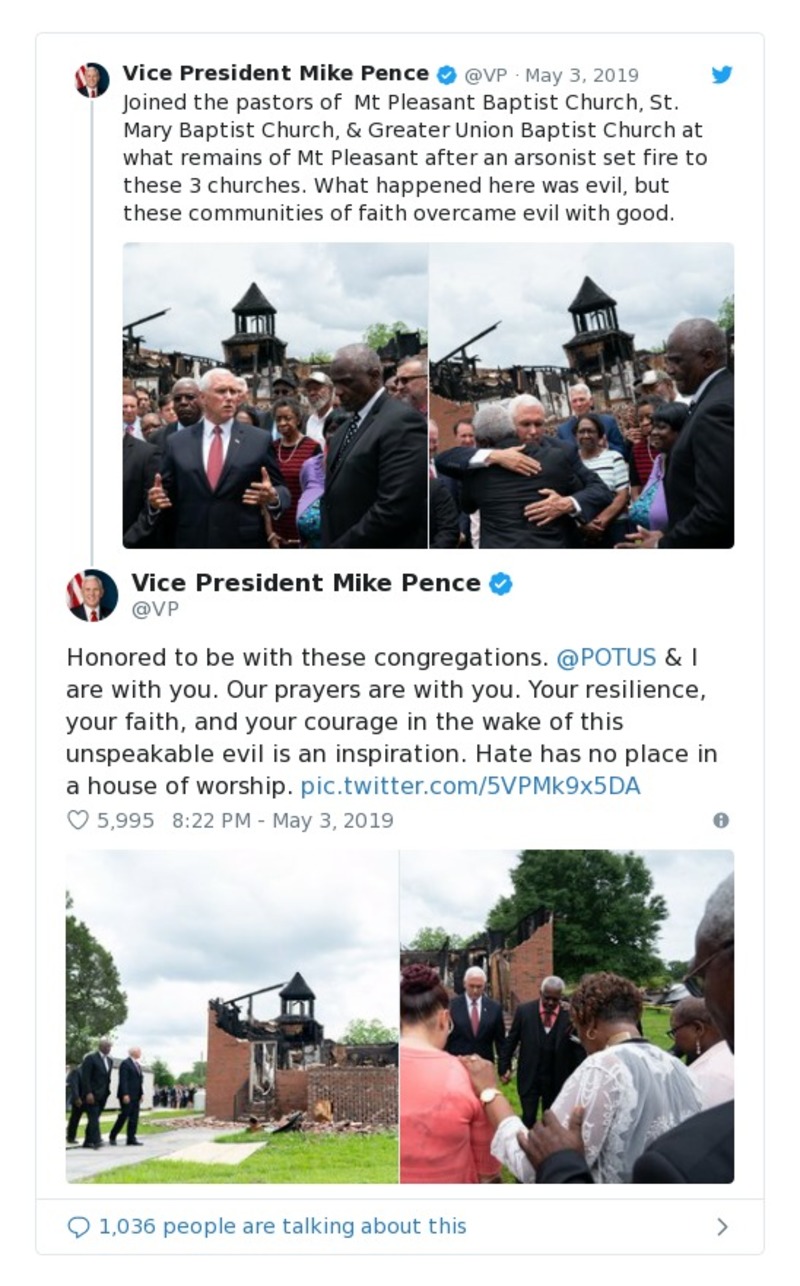
Task: Open the info icon near the timestamp
Action: (722, 820)
